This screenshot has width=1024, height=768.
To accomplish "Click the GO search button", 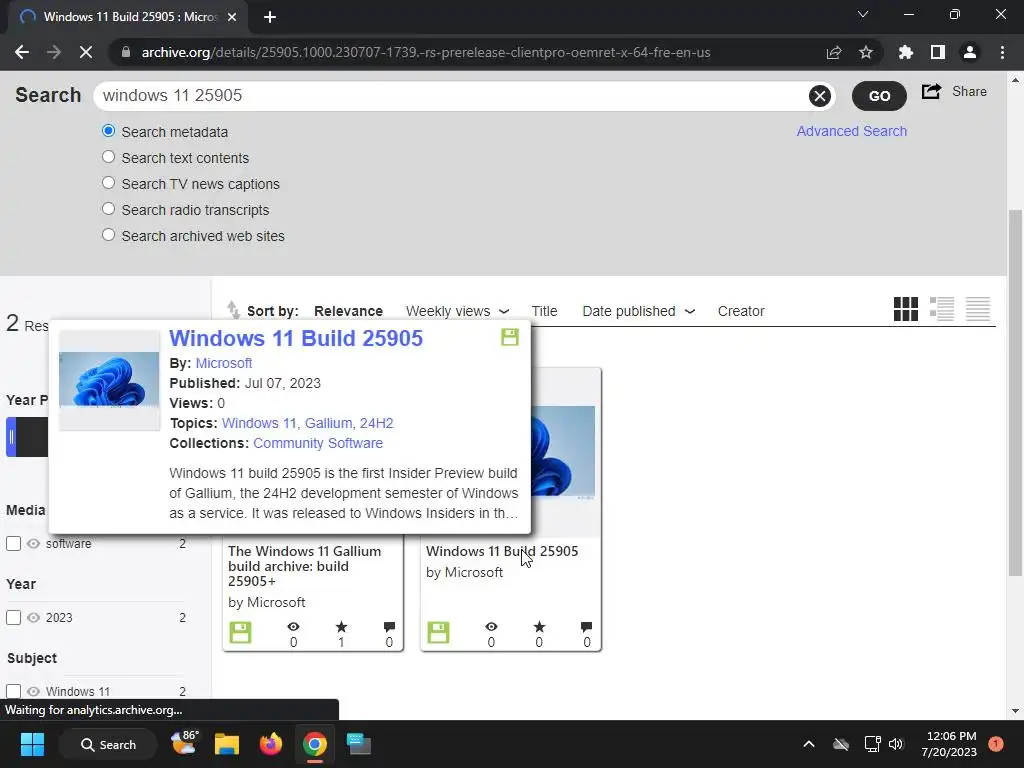I will 879,96.
